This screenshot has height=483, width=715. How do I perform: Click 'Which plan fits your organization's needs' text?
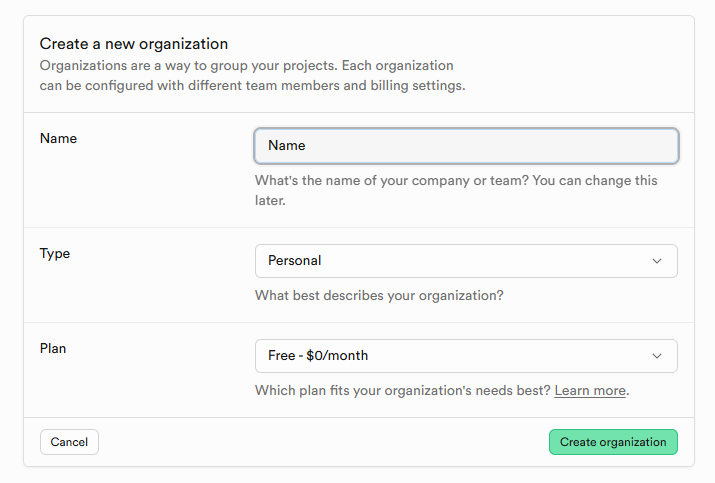(402, 390)
